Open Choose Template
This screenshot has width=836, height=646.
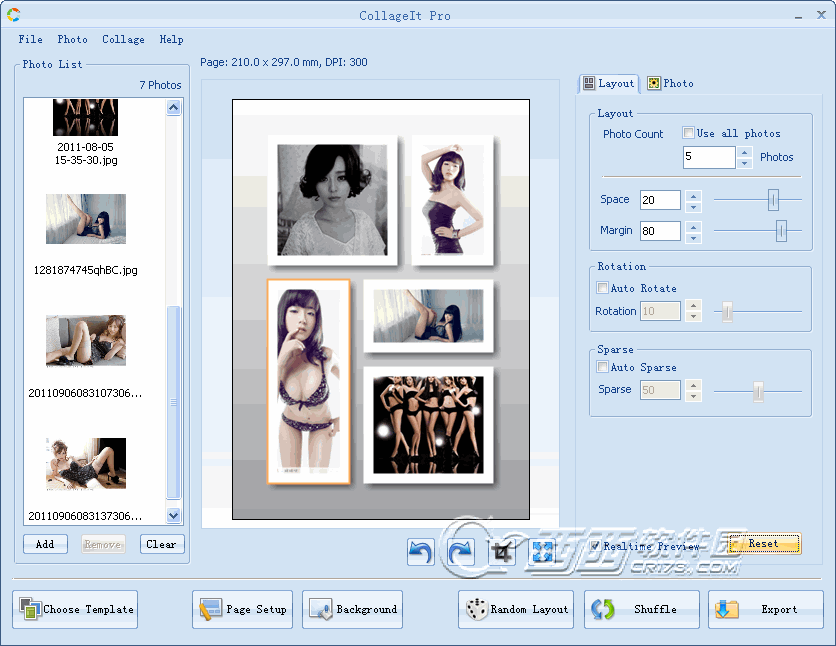click(76, 609)
